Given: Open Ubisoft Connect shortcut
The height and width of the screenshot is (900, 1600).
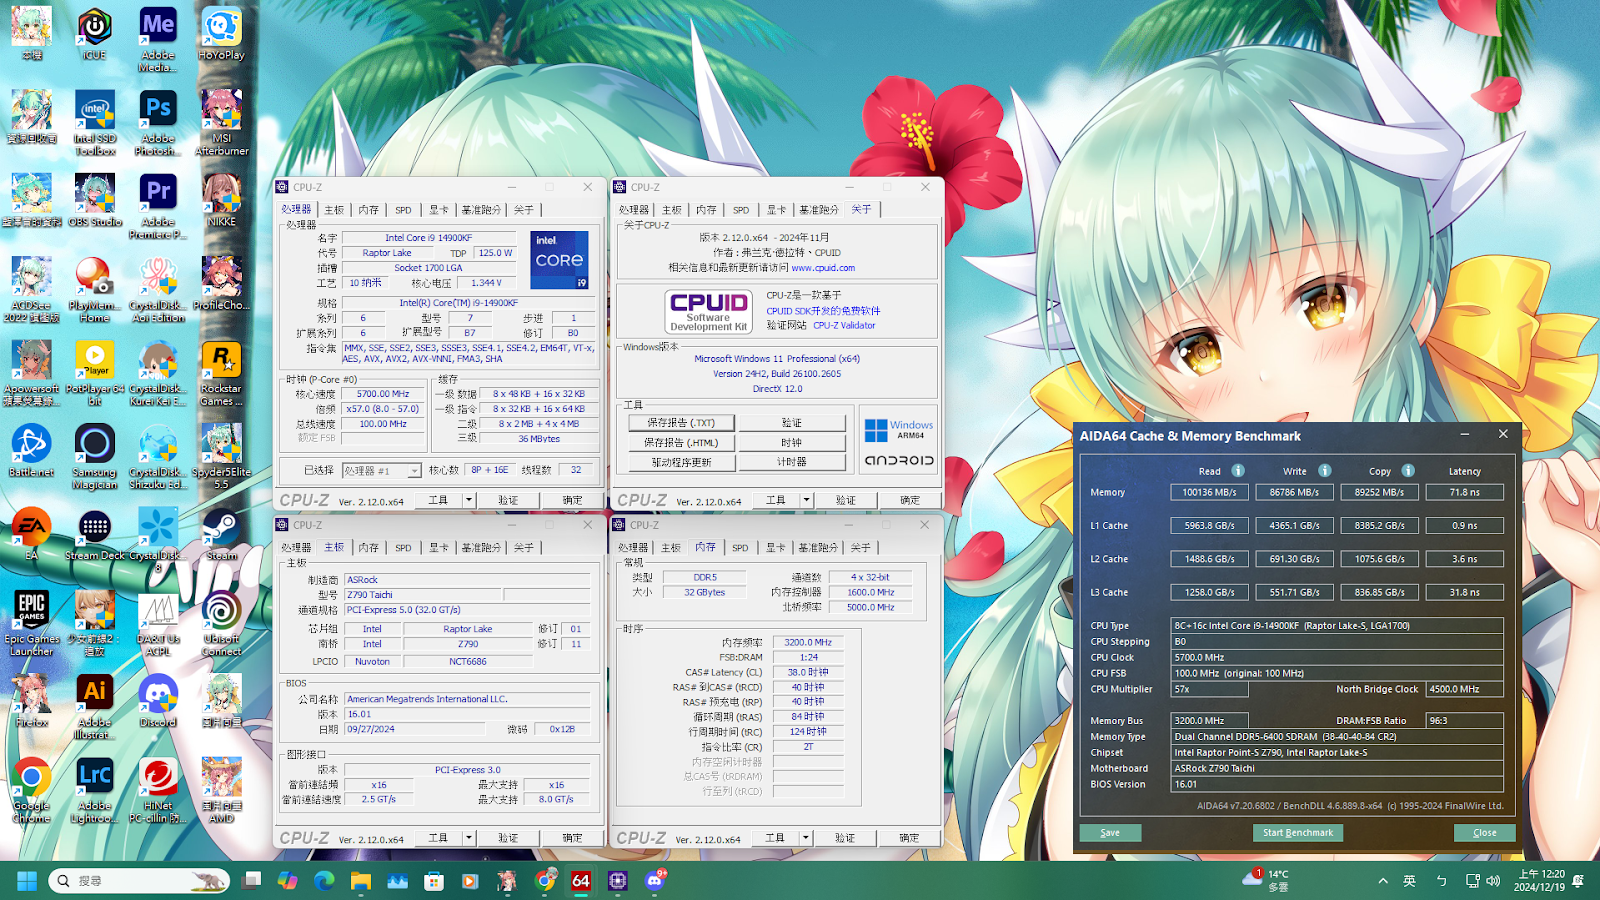Looking at the screenshot, I should pos(221,623).
